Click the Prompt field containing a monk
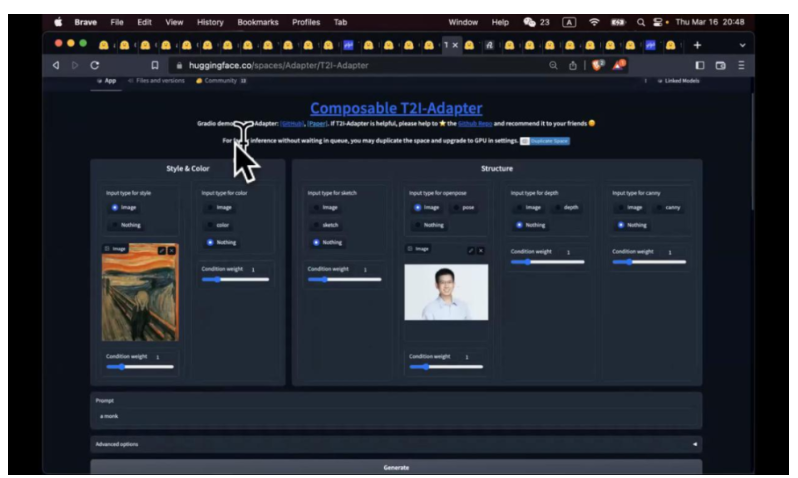798x478 pixels. tap(396, 416)
